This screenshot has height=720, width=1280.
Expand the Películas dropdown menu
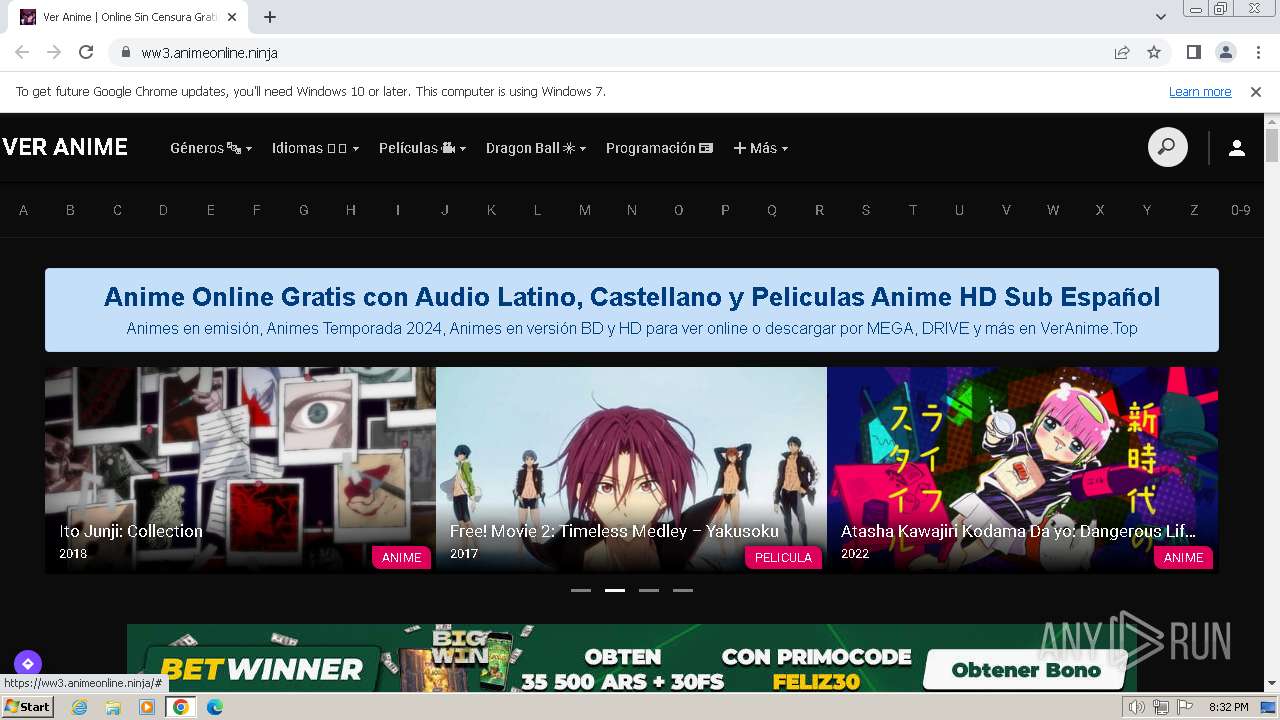(423, 148)
